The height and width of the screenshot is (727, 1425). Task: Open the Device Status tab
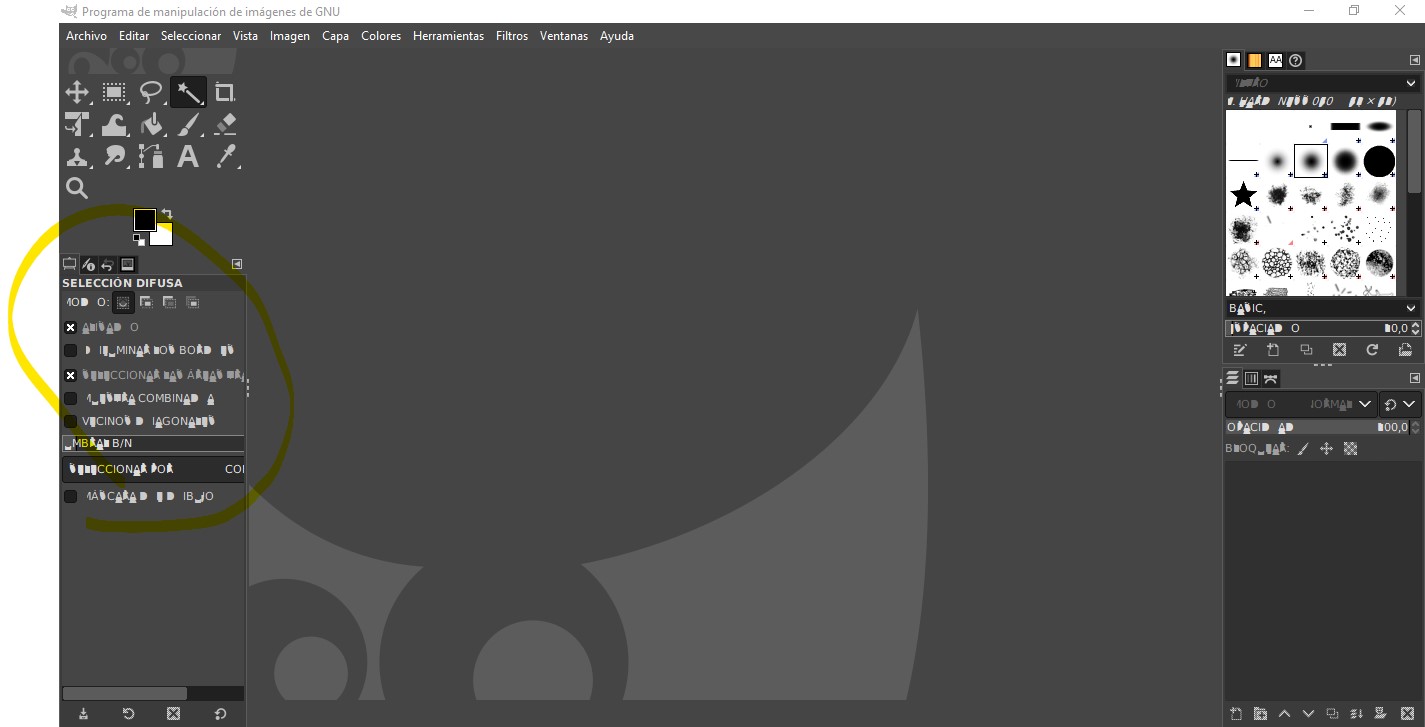click(89, 265)
